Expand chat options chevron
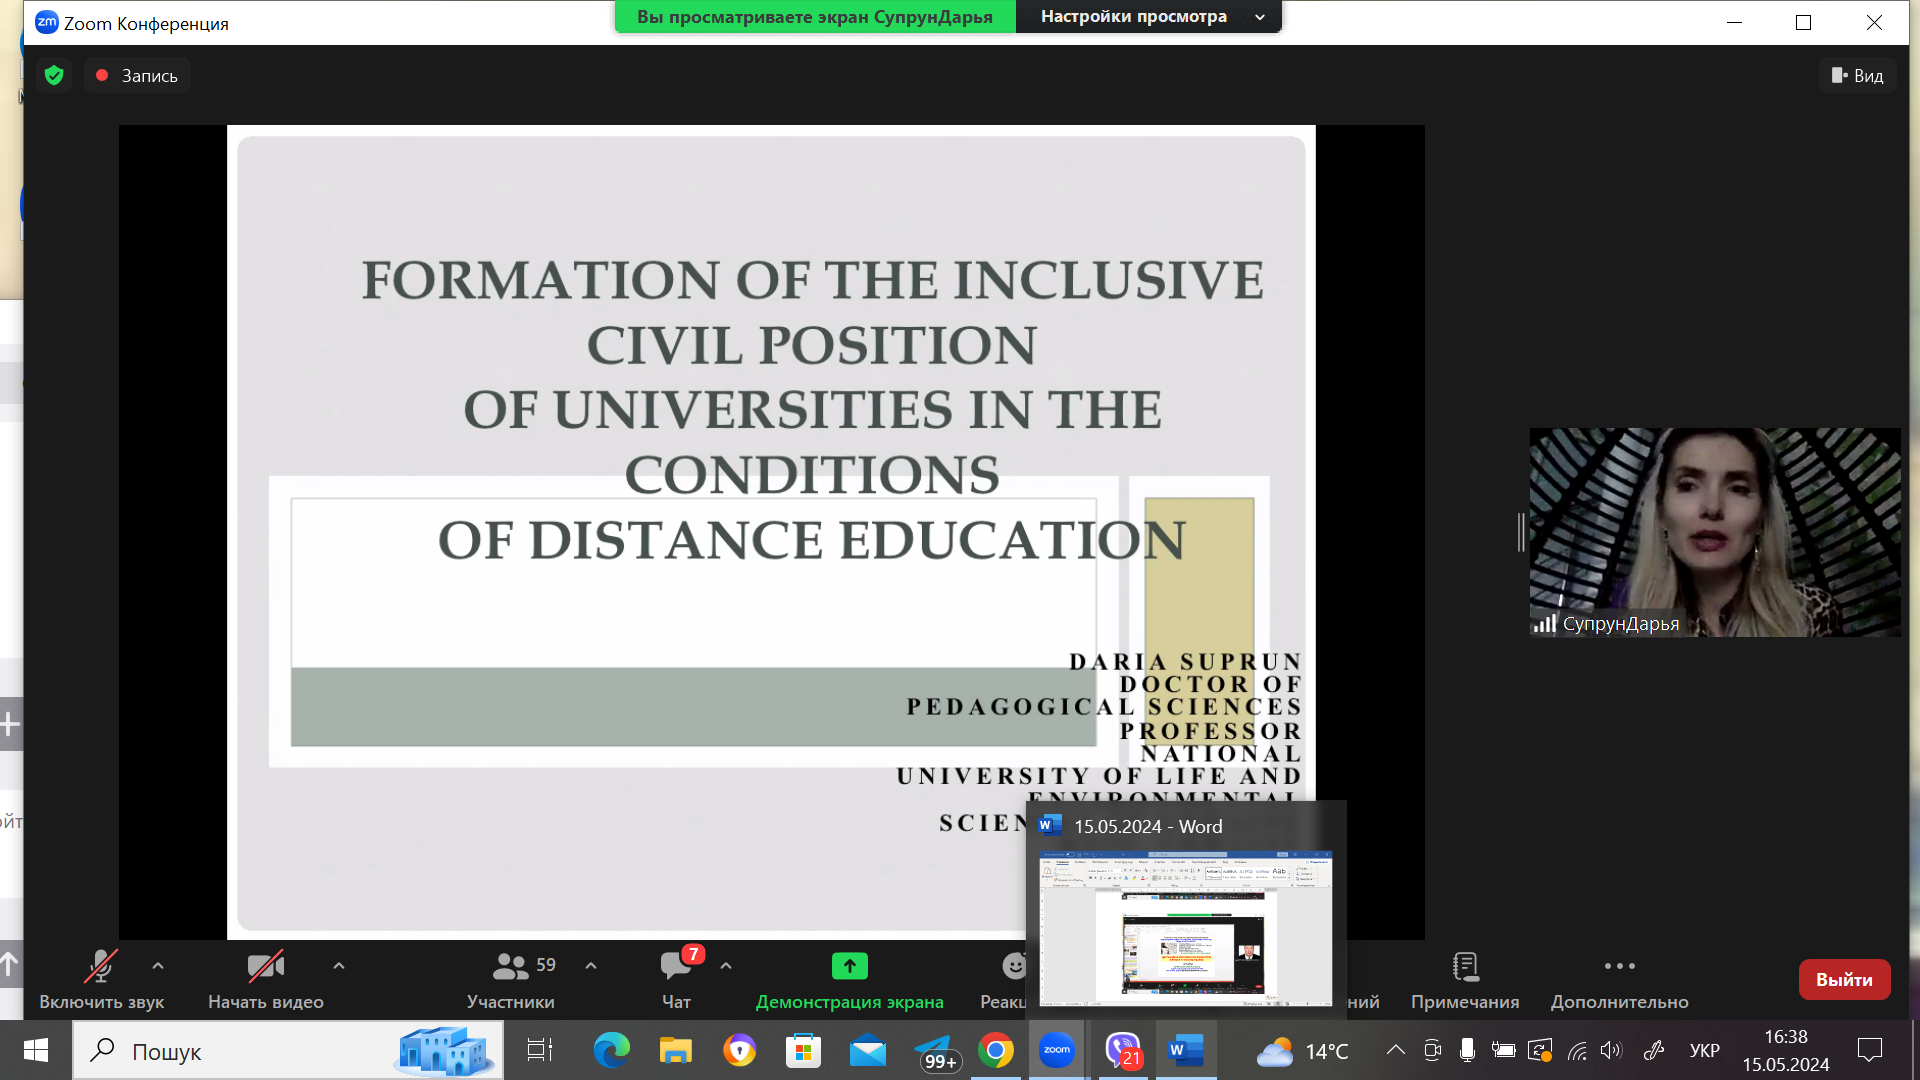 tap(726, 966)
